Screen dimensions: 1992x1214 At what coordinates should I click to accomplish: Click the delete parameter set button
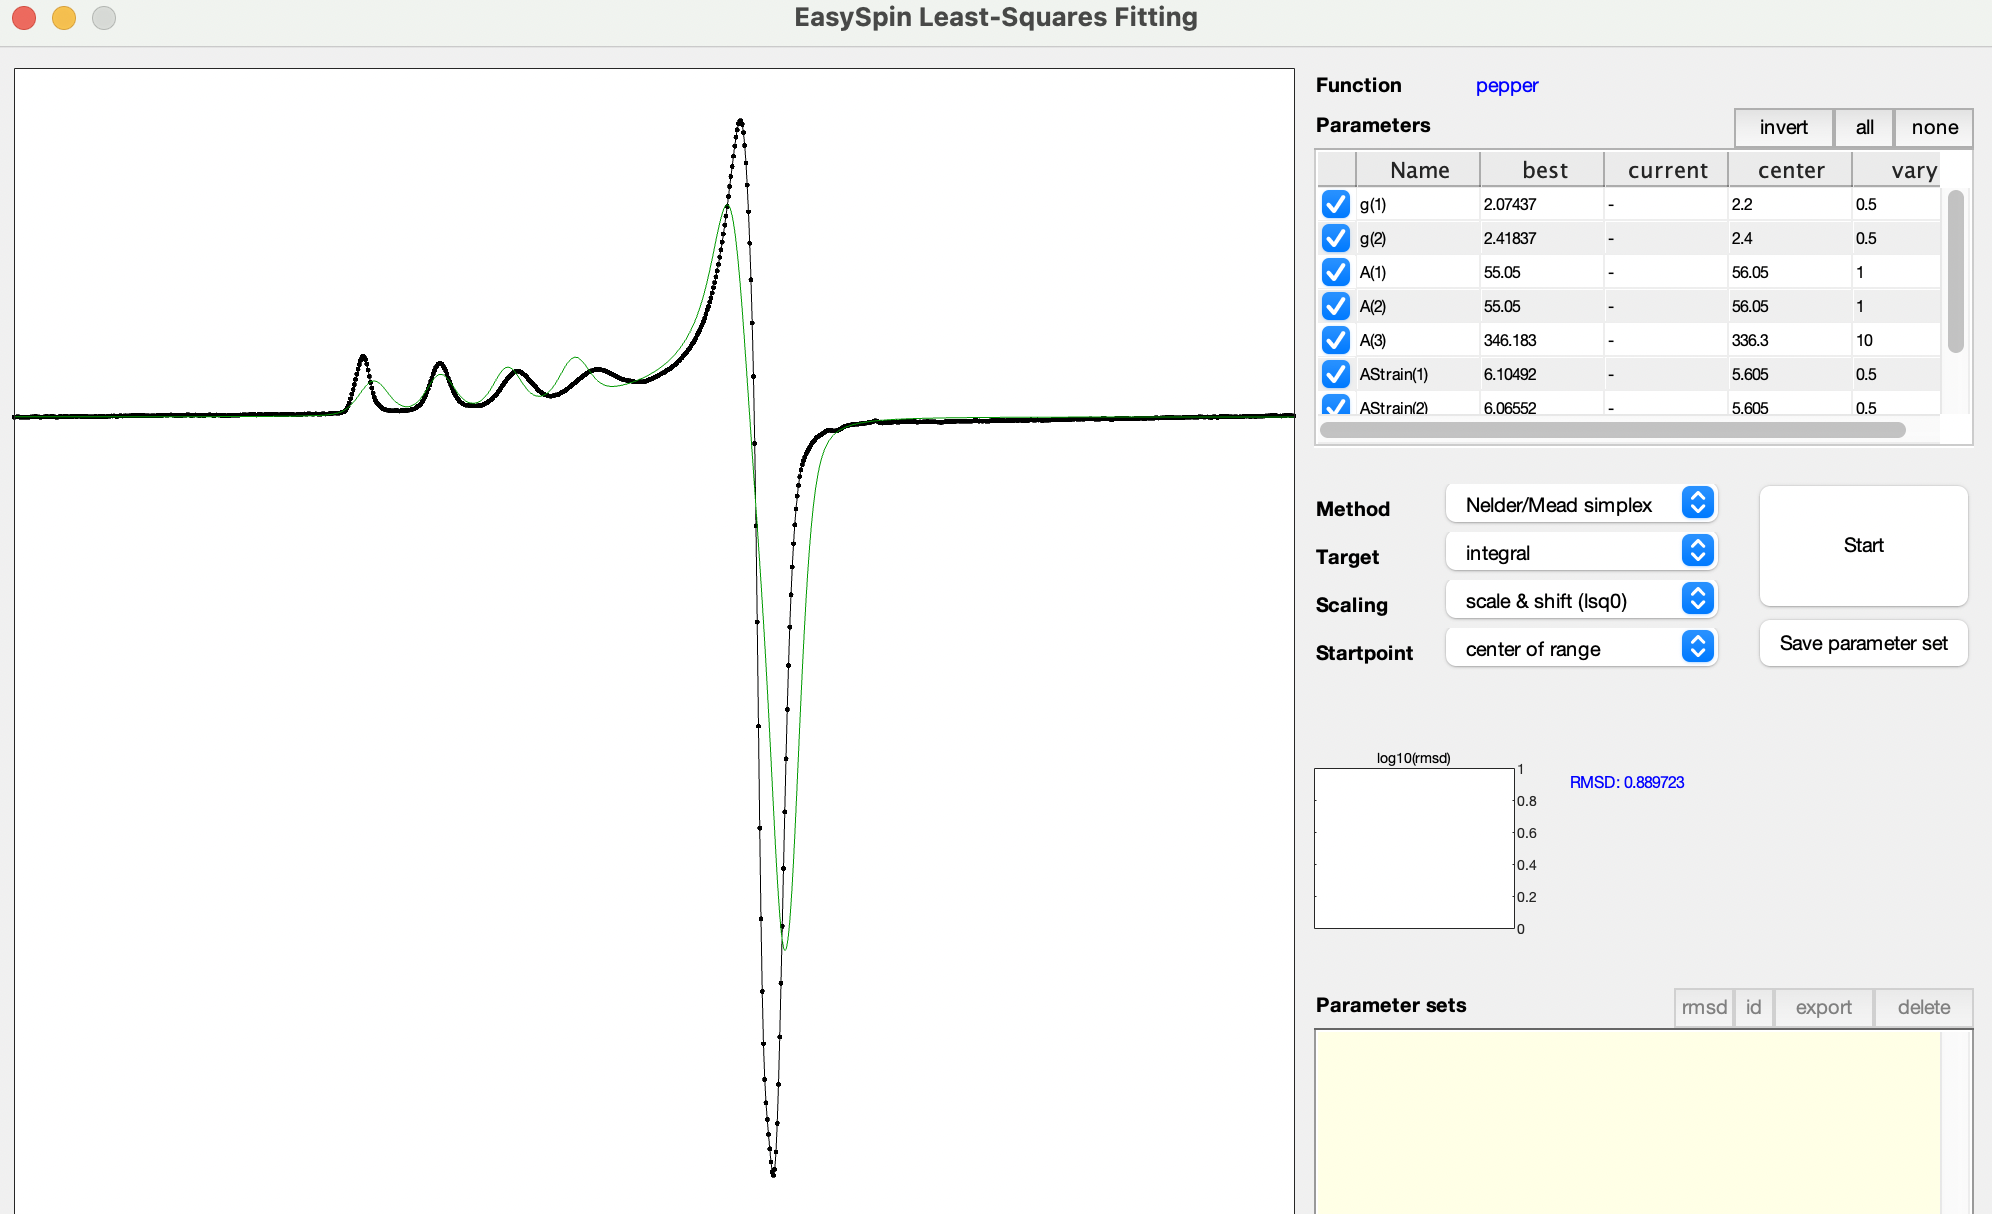tap(1923, 1007)
